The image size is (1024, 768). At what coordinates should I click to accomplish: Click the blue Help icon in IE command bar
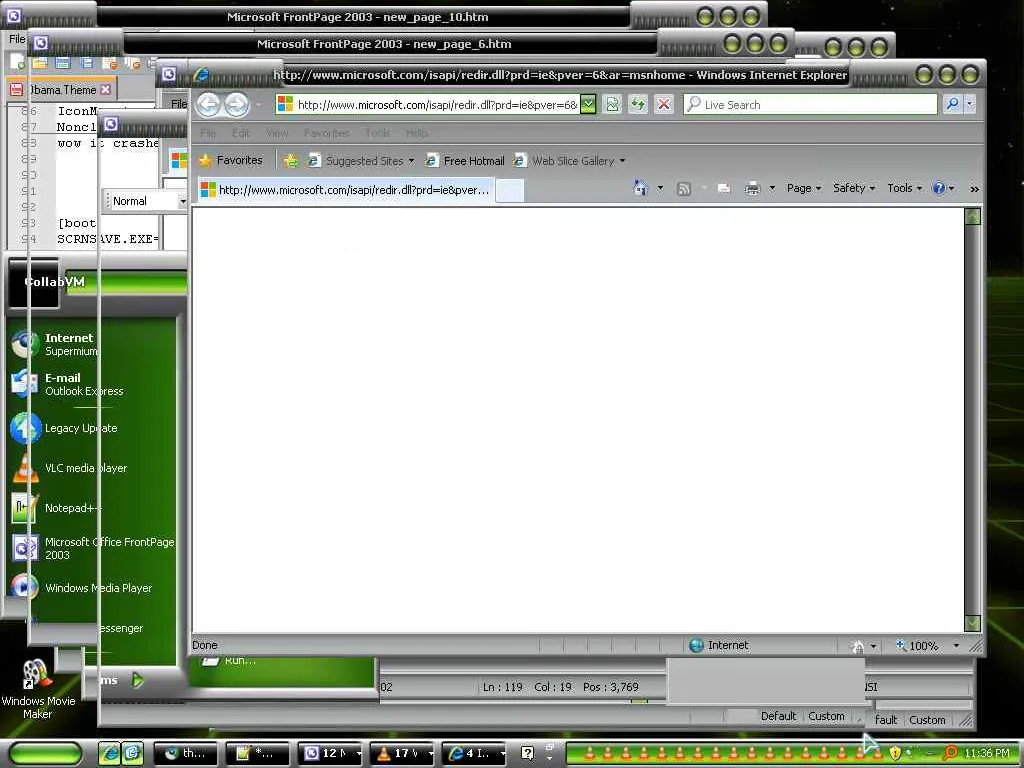pos(939,188)
